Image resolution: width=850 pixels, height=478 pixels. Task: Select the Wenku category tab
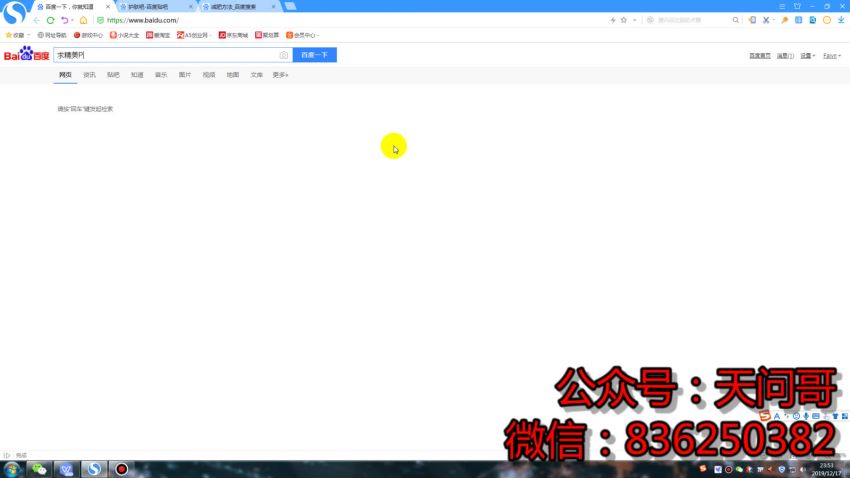[x=256, y=75]
